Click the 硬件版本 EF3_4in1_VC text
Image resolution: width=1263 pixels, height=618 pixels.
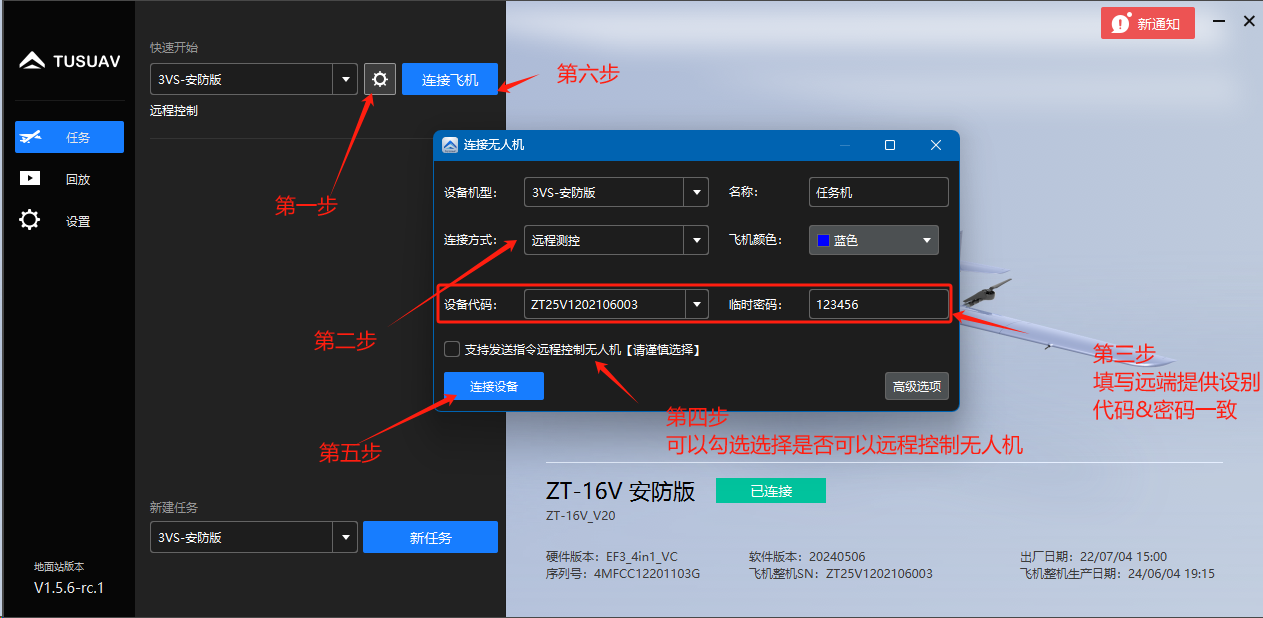pos(612,556)
